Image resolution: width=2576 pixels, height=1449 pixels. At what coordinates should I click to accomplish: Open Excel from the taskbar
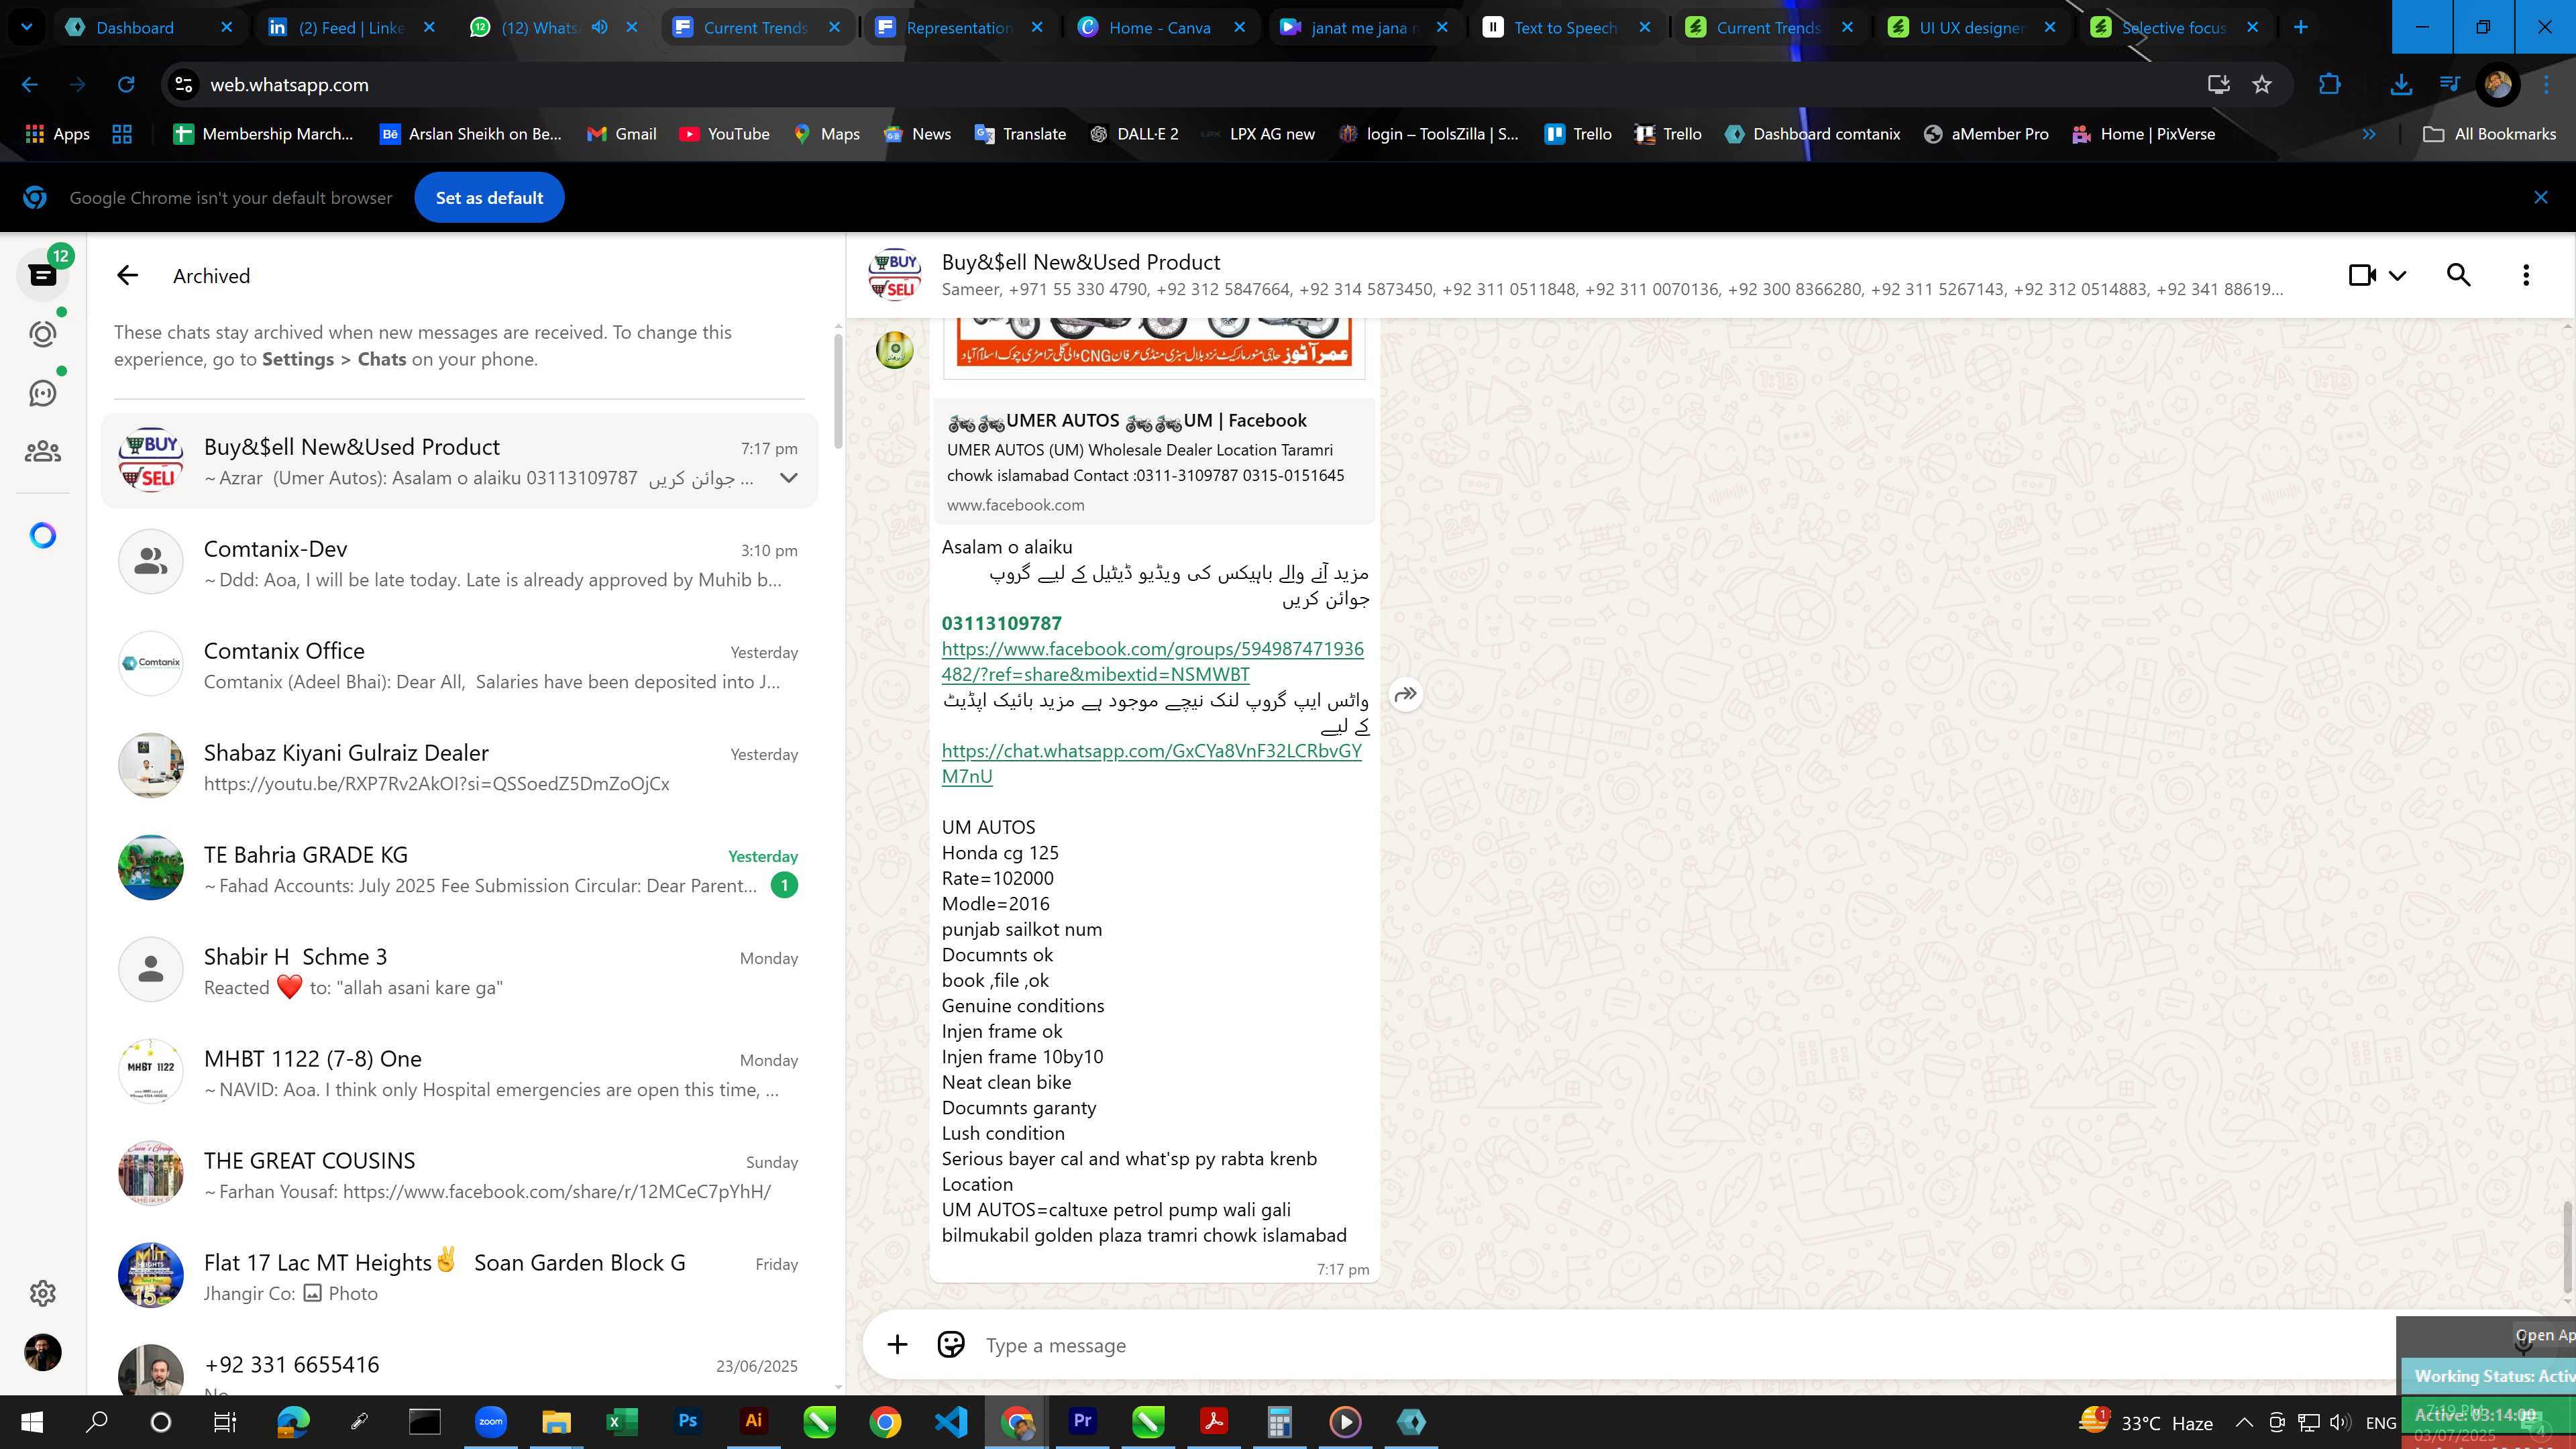pyautogui.click(x=621, y=1421)
